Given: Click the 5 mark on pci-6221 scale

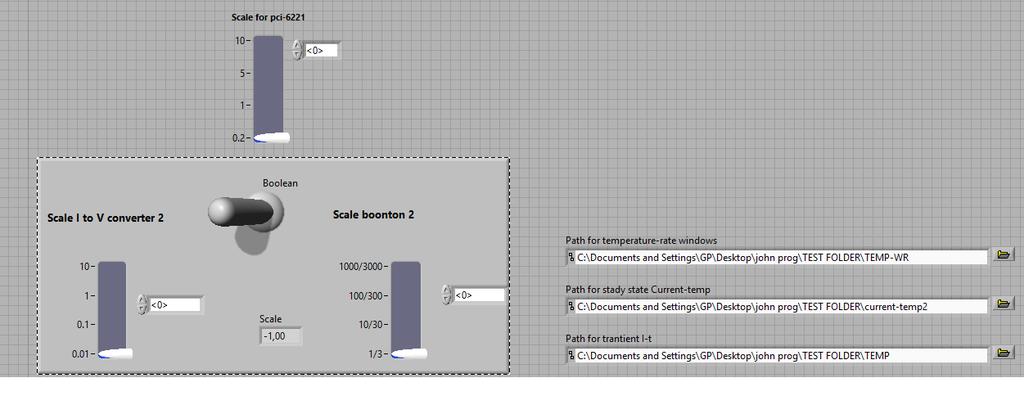Looking at the screenshot, I should 242,73.
